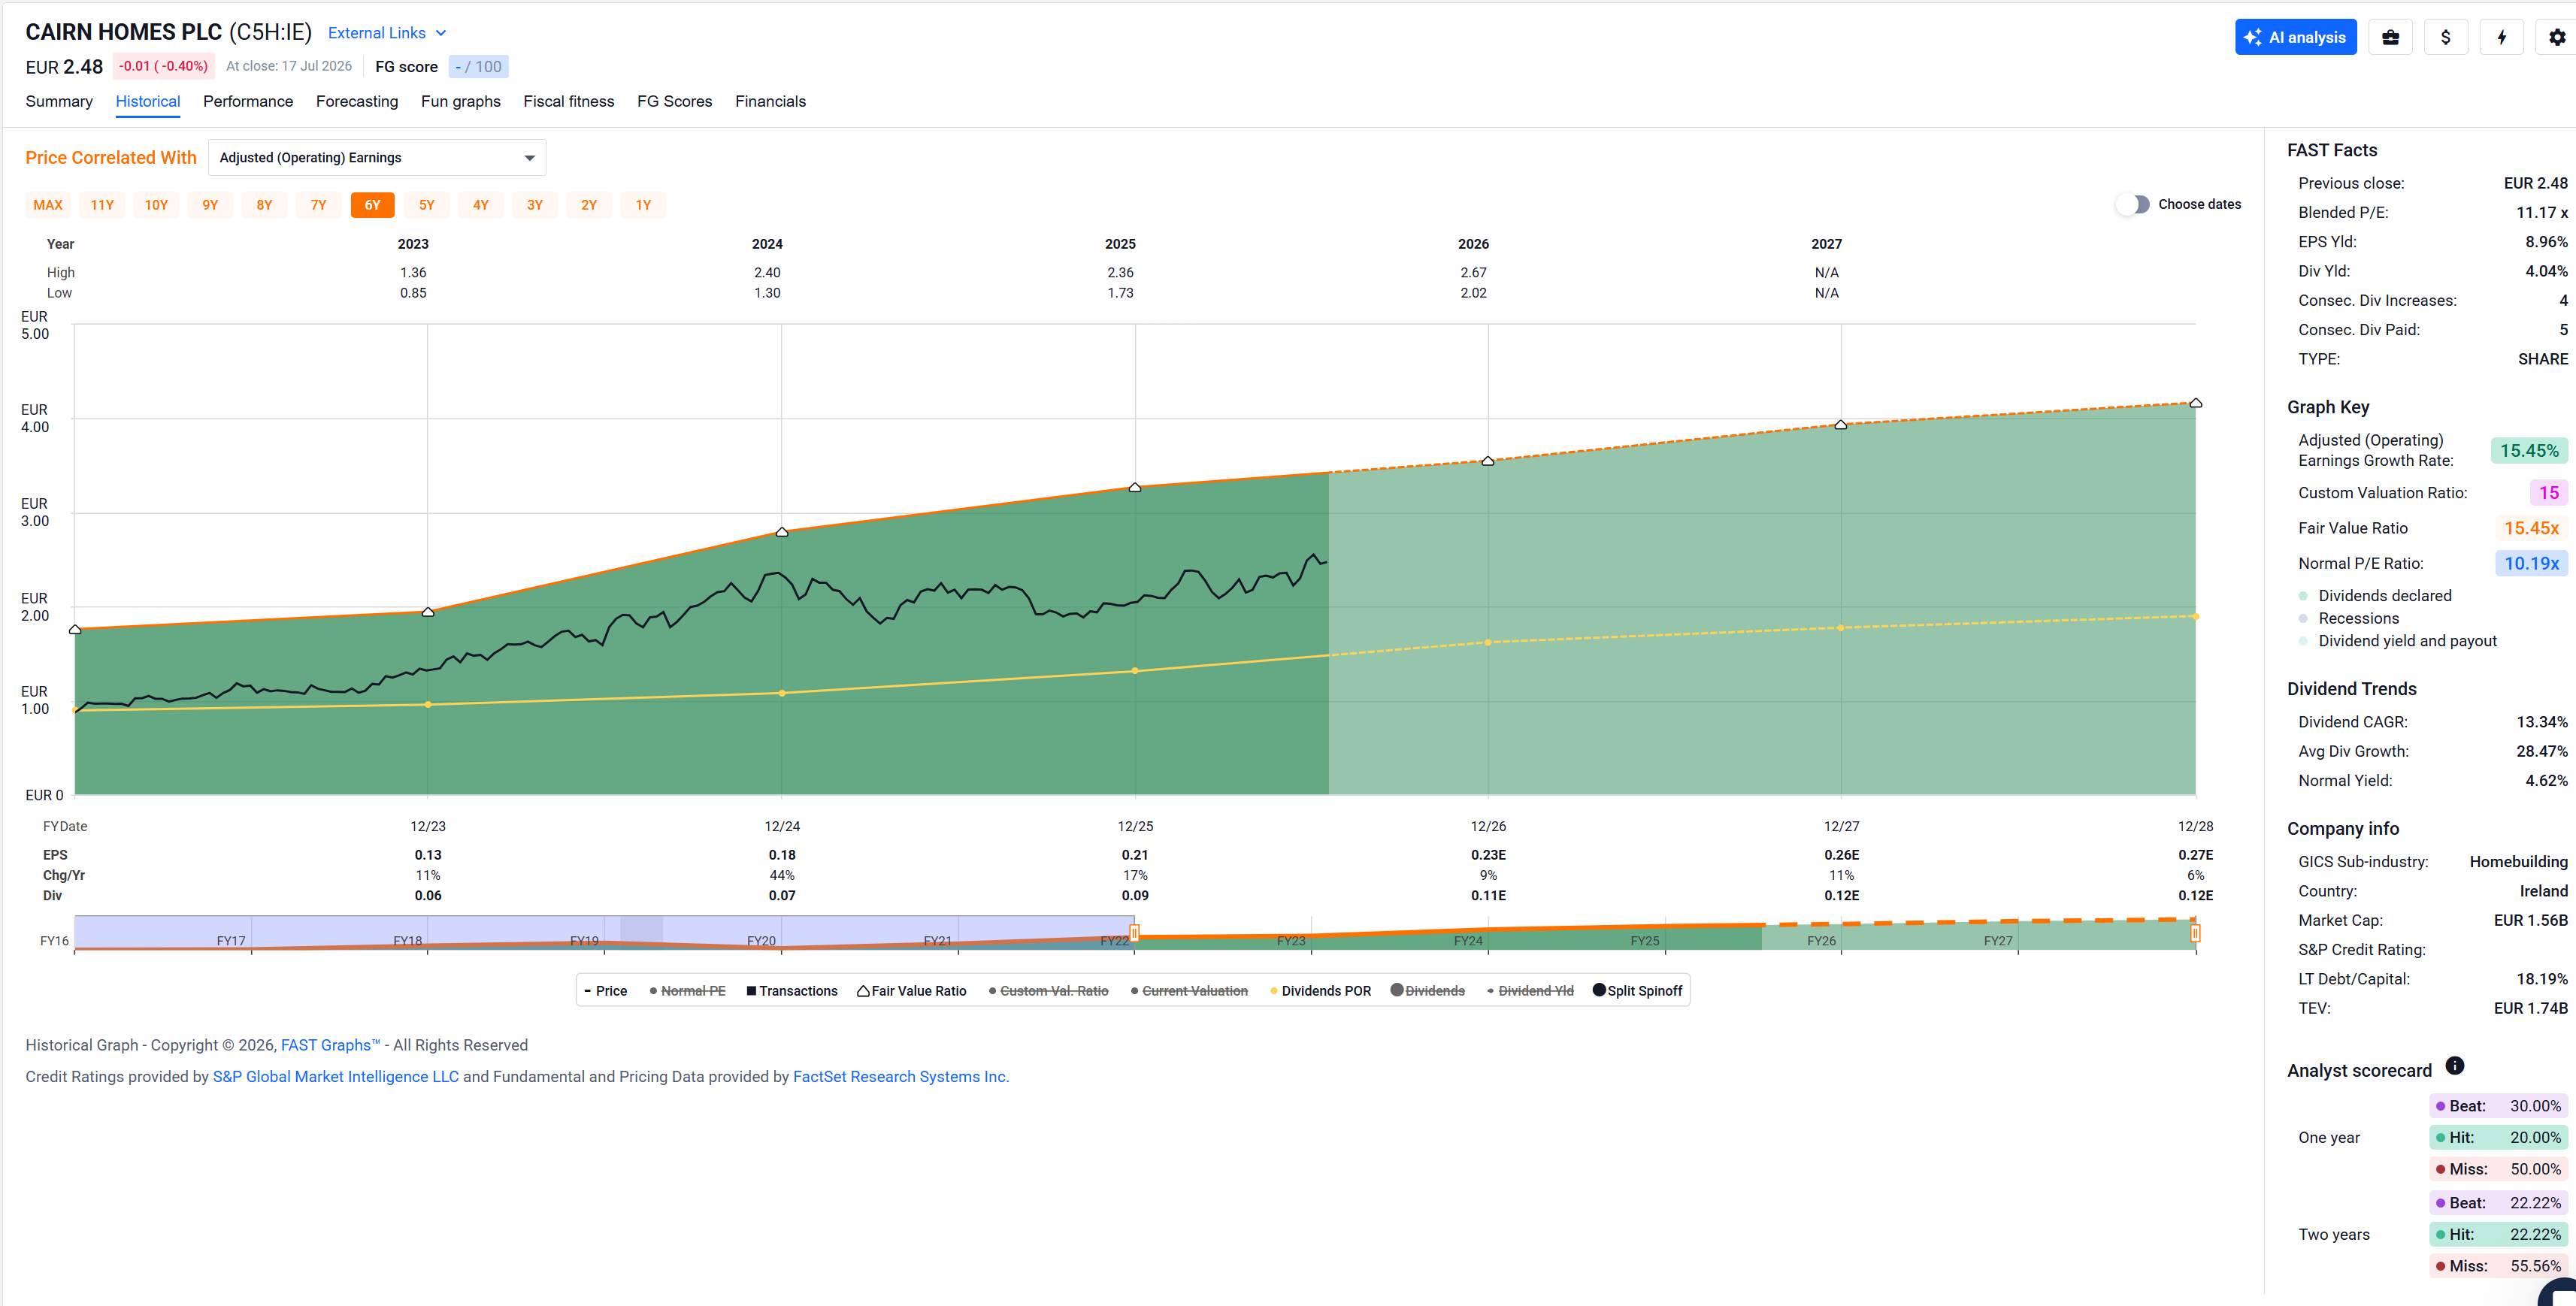Toggle Fair Value Ratio legend item
Screen dimensions: 2576x1306
(x=912, y=991)
